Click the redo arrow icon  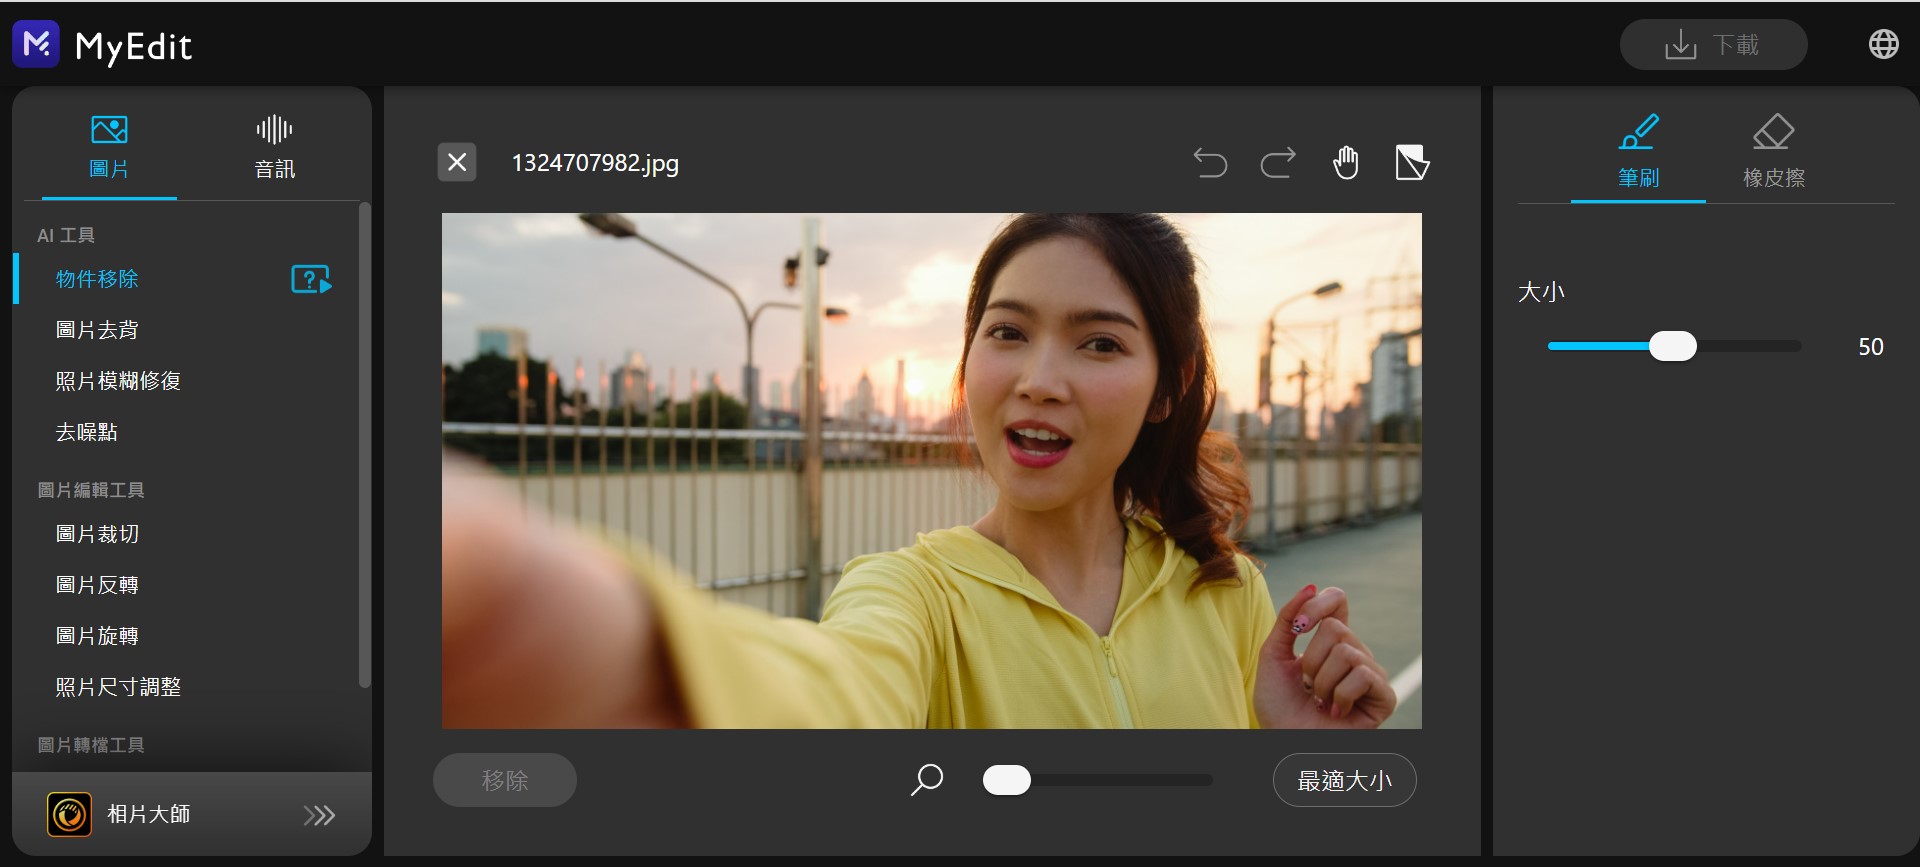[1278, 162]
